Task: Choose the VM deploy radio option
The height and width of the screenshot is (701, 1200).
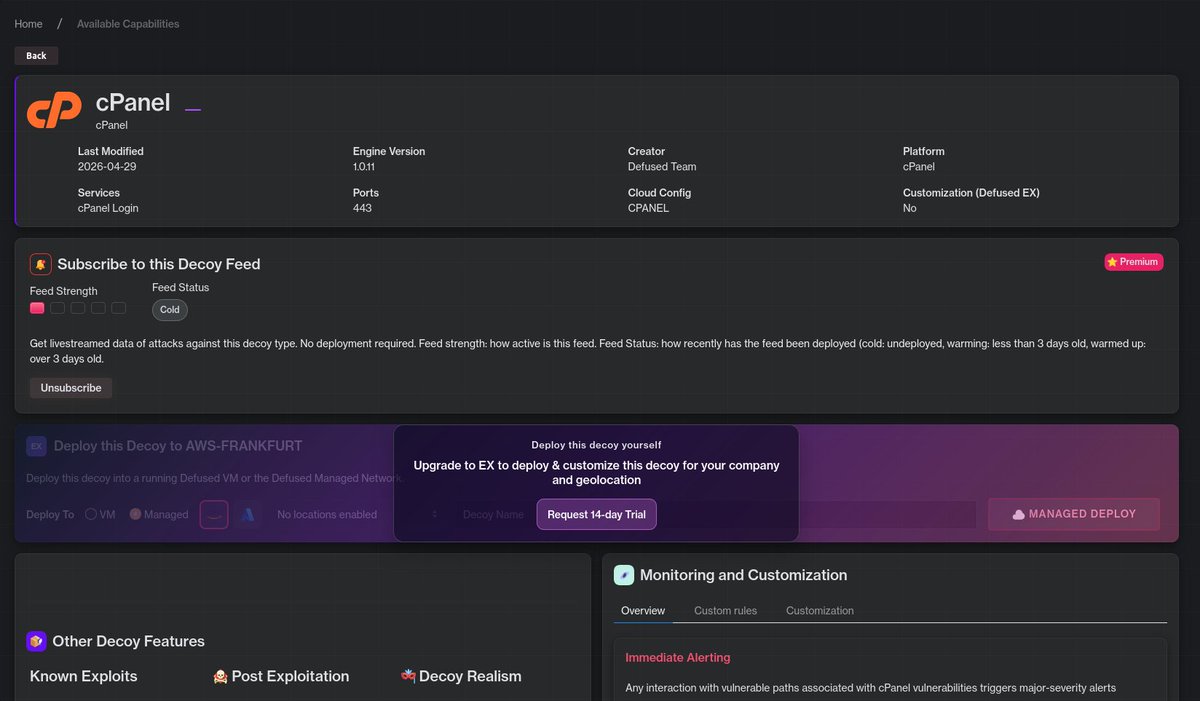Action: click(x=91, y=514)
